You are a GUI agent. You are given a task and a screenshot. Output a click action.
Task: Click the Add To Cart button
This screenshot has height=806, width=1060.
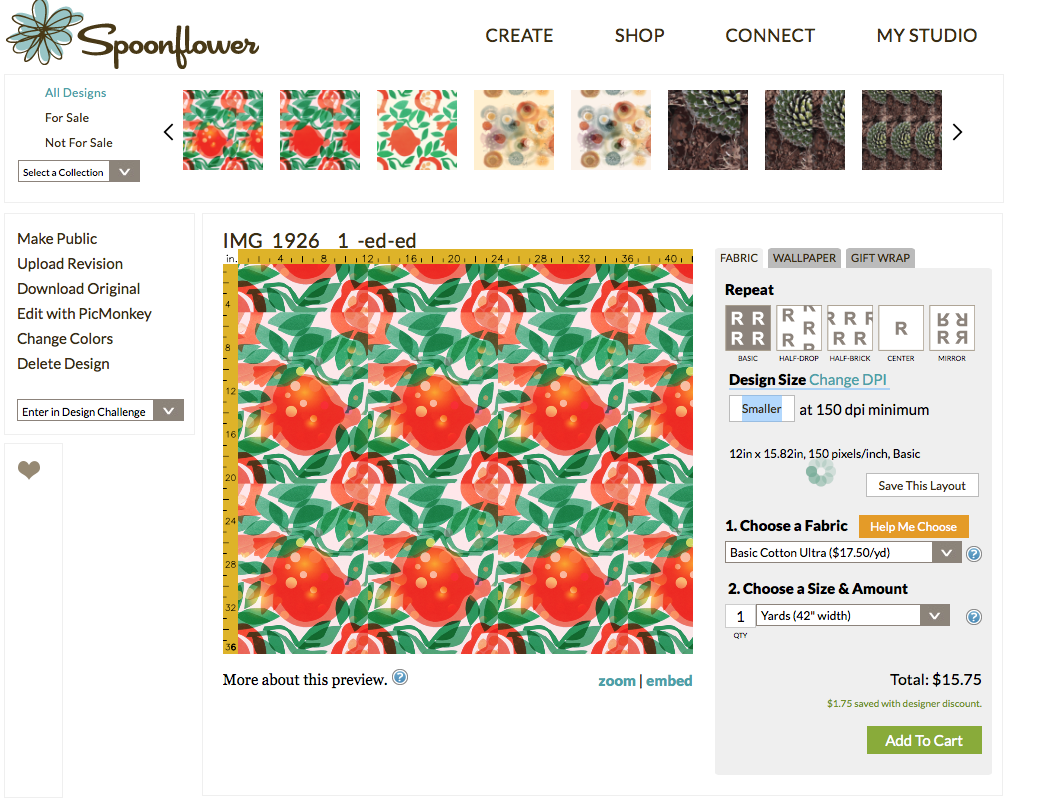pyautogui.click(x=923, y=741)
